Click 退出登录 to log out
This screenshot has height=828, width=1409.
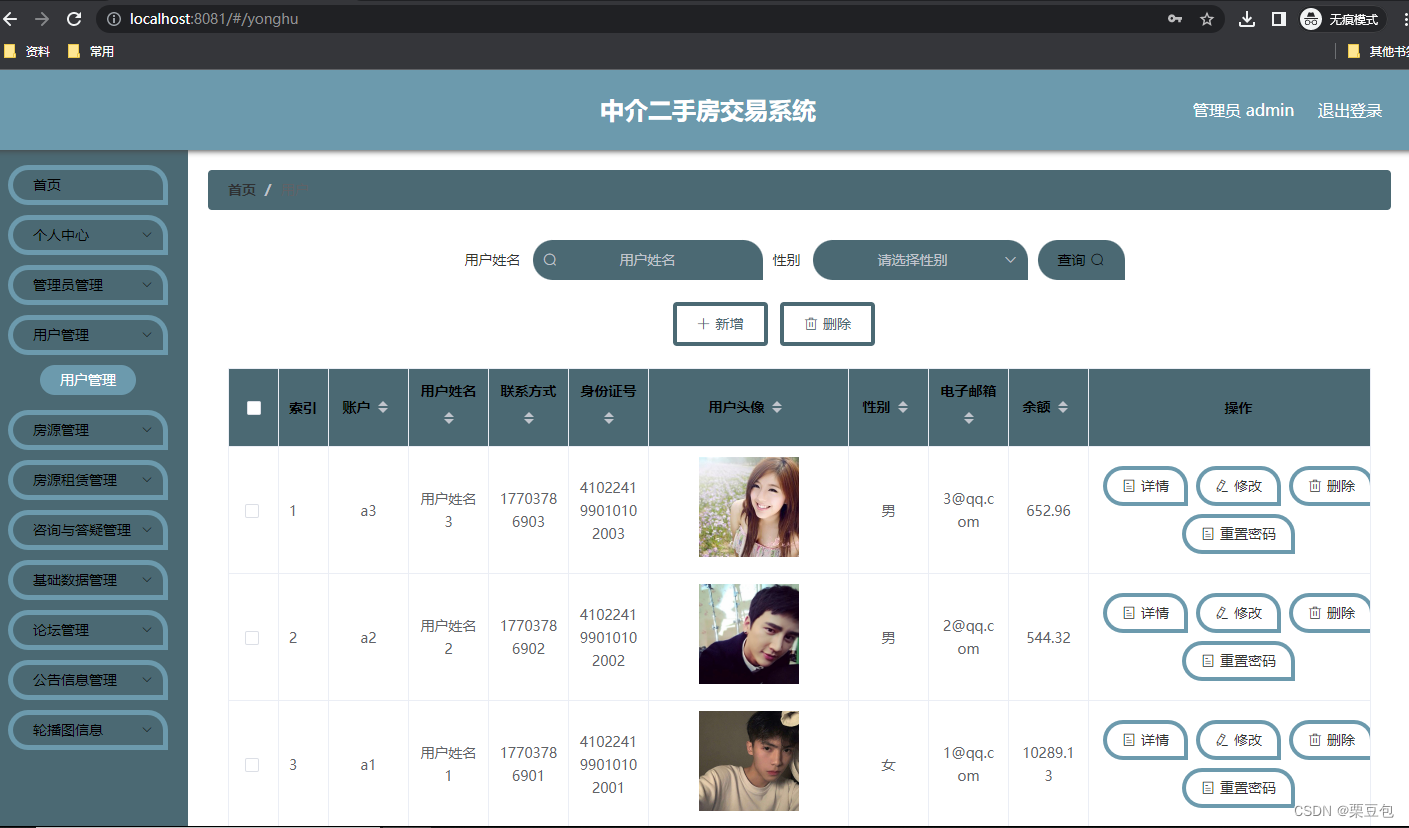coord(1350,111)
